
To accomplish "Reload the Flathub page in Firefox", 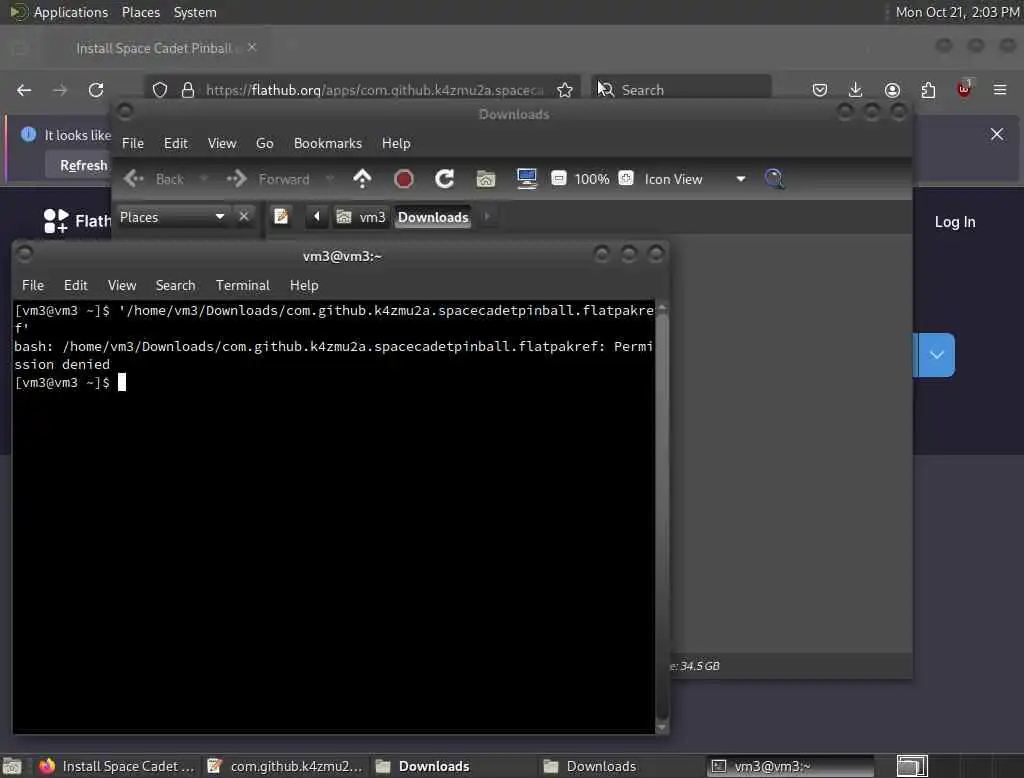I will (x=96, y=90).
